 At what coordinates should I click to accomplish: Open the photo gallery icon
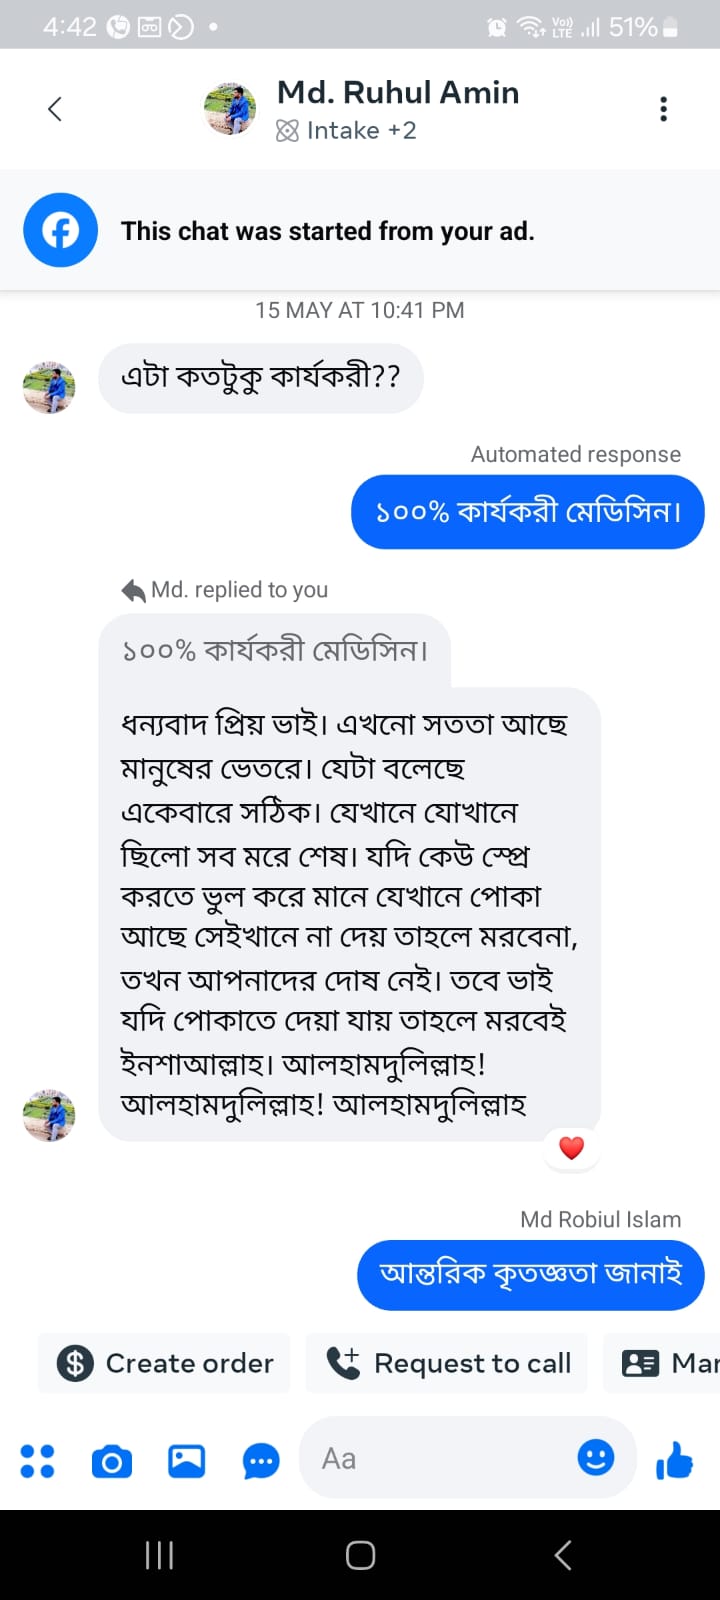[186, 1461]
